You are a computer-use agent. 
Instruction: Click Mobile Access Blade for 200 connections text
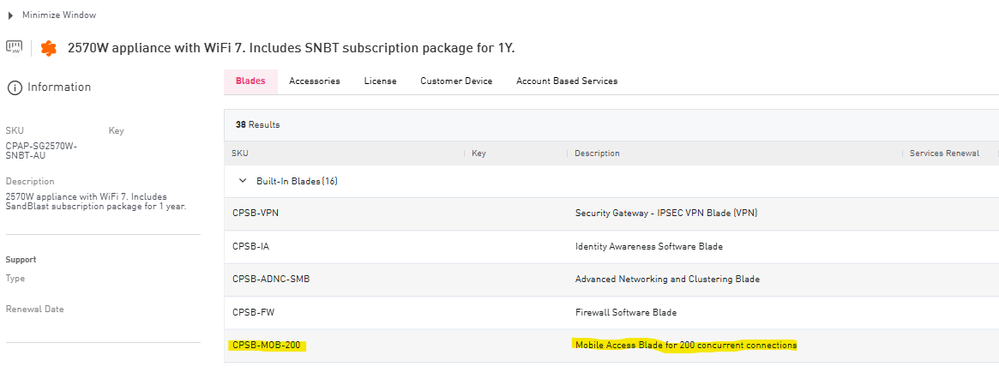(x=686, y=345)
